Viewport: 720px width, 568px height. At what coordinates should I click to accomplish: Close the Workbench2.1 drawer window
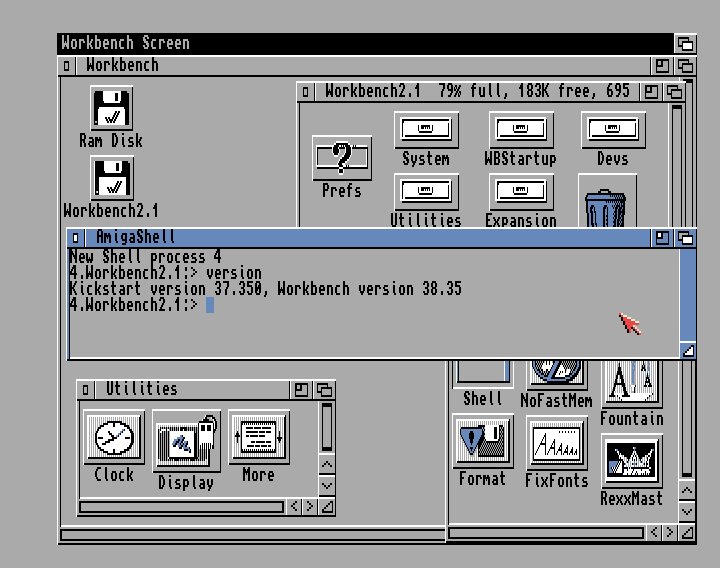click(x=306, y=92)
